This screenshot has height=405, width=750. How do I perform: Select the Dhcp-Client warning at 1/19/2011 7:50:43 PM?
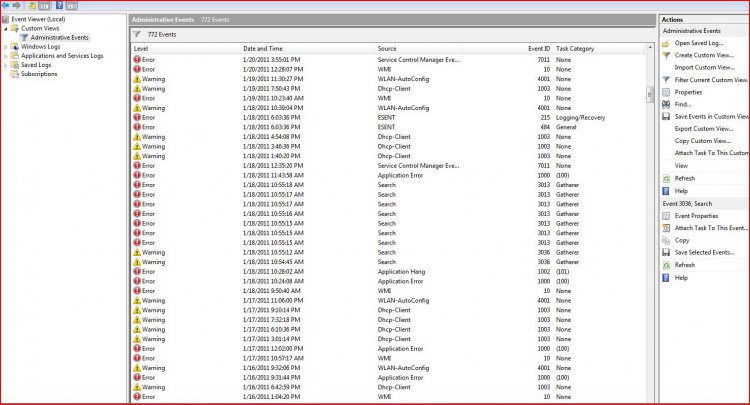pos(388,88)
